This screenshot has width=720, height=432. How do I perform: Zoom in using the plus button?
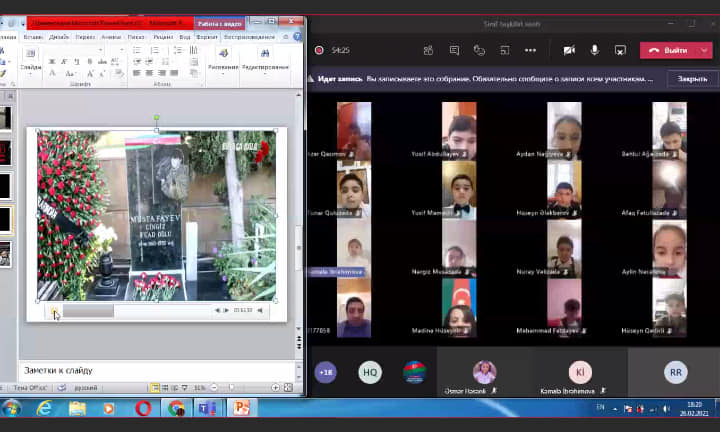point(275,387)
